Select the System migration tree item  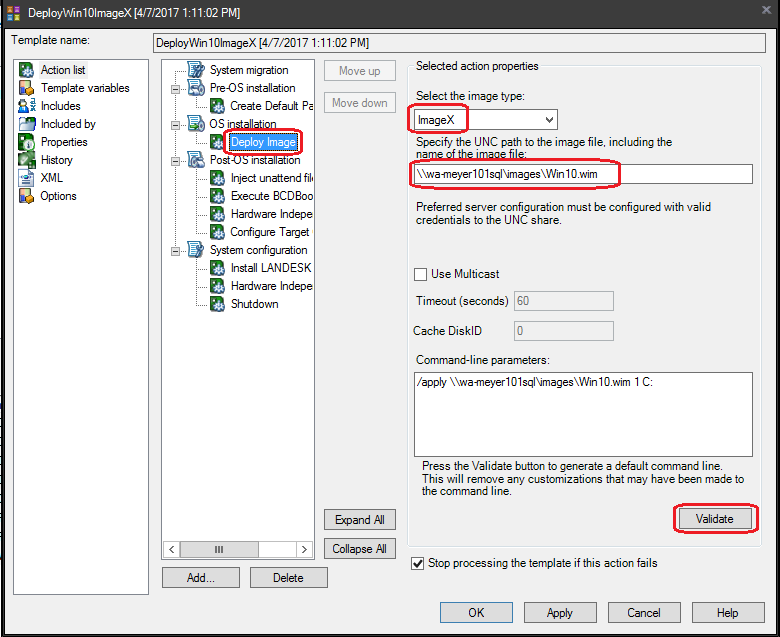tap(249, 70)
